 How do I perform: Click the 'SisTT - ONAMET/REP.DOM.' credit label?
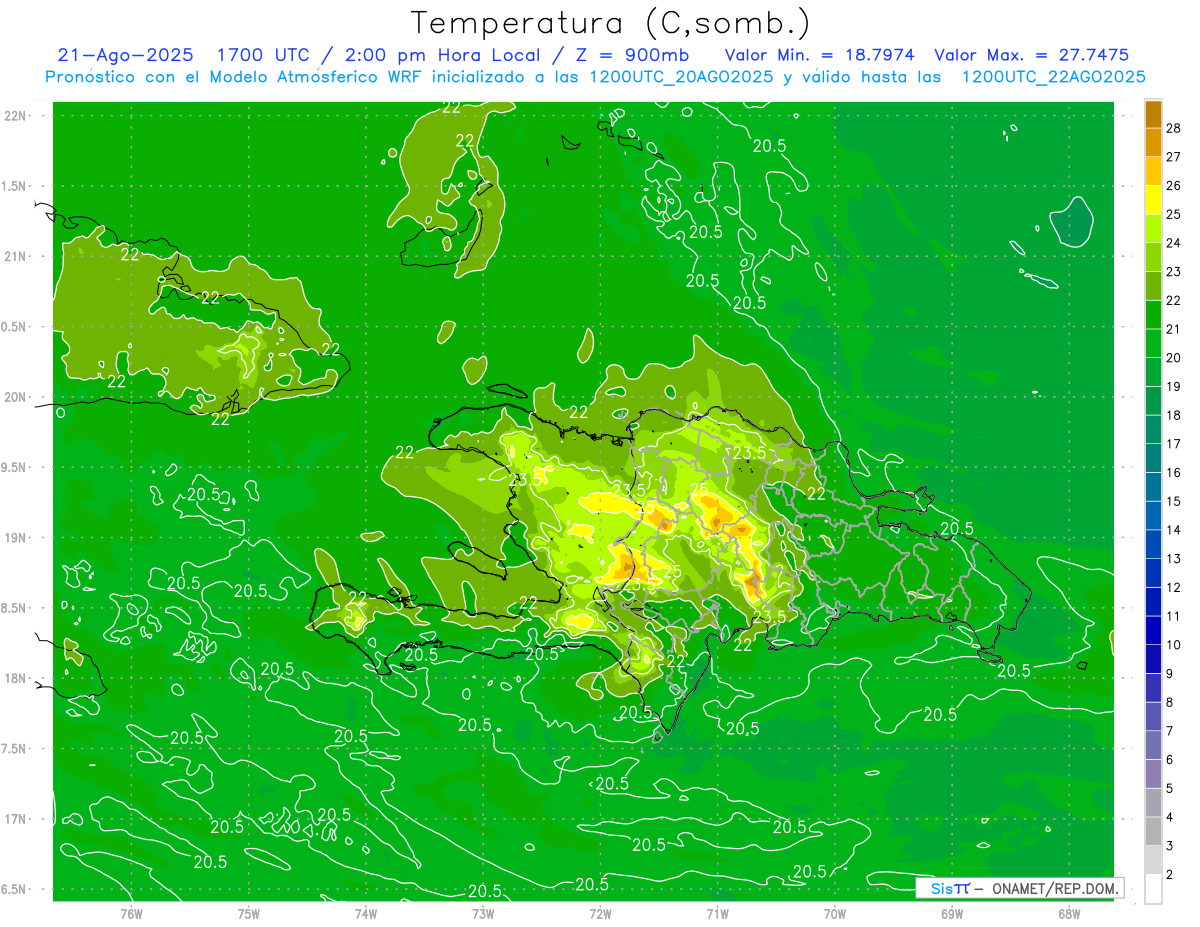(x=1019, y=888)
